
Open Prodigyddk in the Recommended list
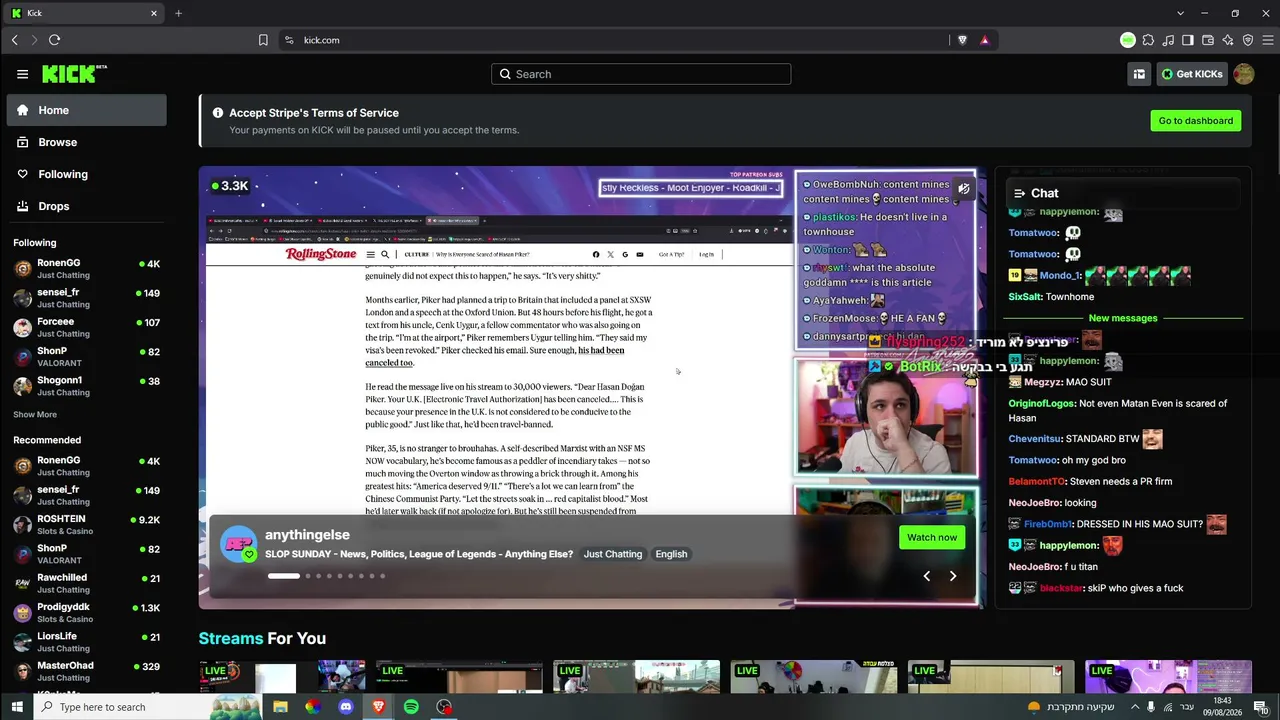point(87,612)
